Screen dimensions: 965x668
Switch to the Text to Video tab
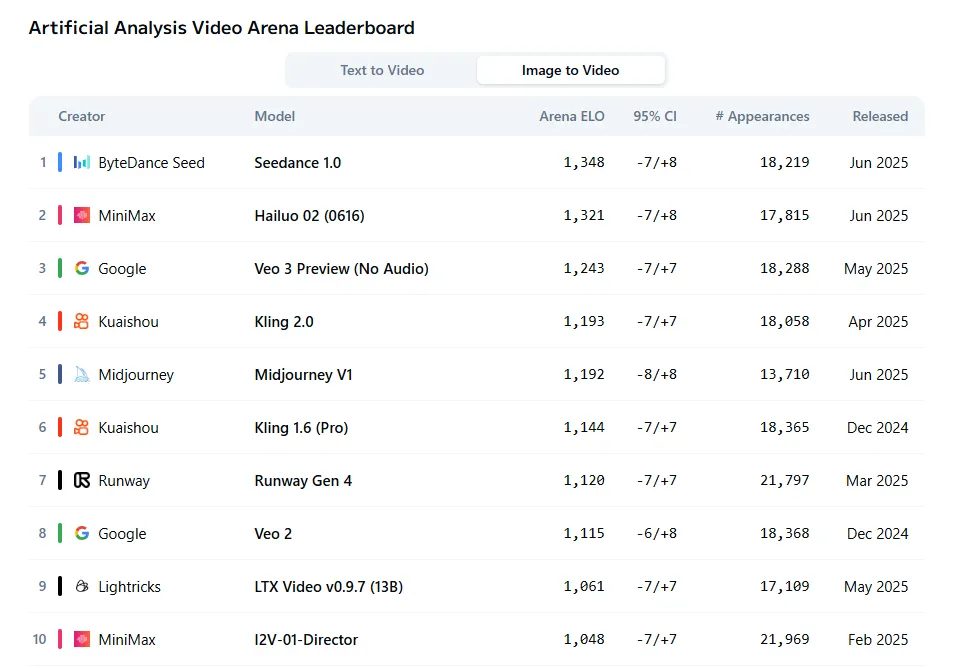[382, 70]
